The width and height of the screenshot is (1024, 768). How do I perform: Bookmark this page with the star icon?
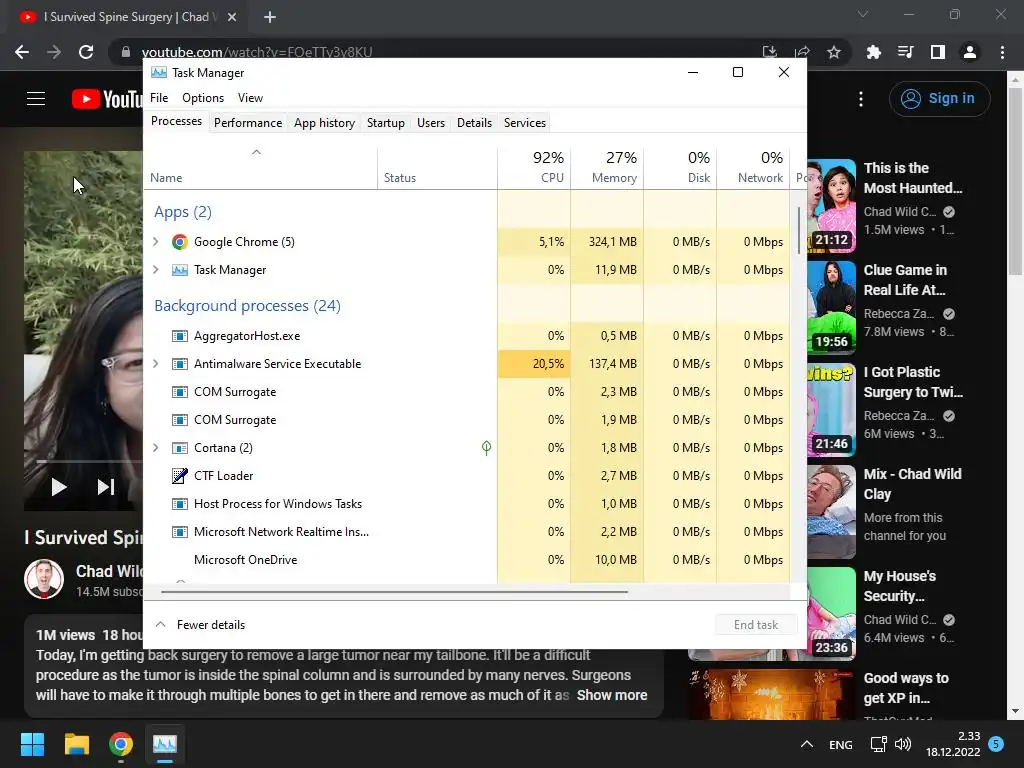pos(834,52)
